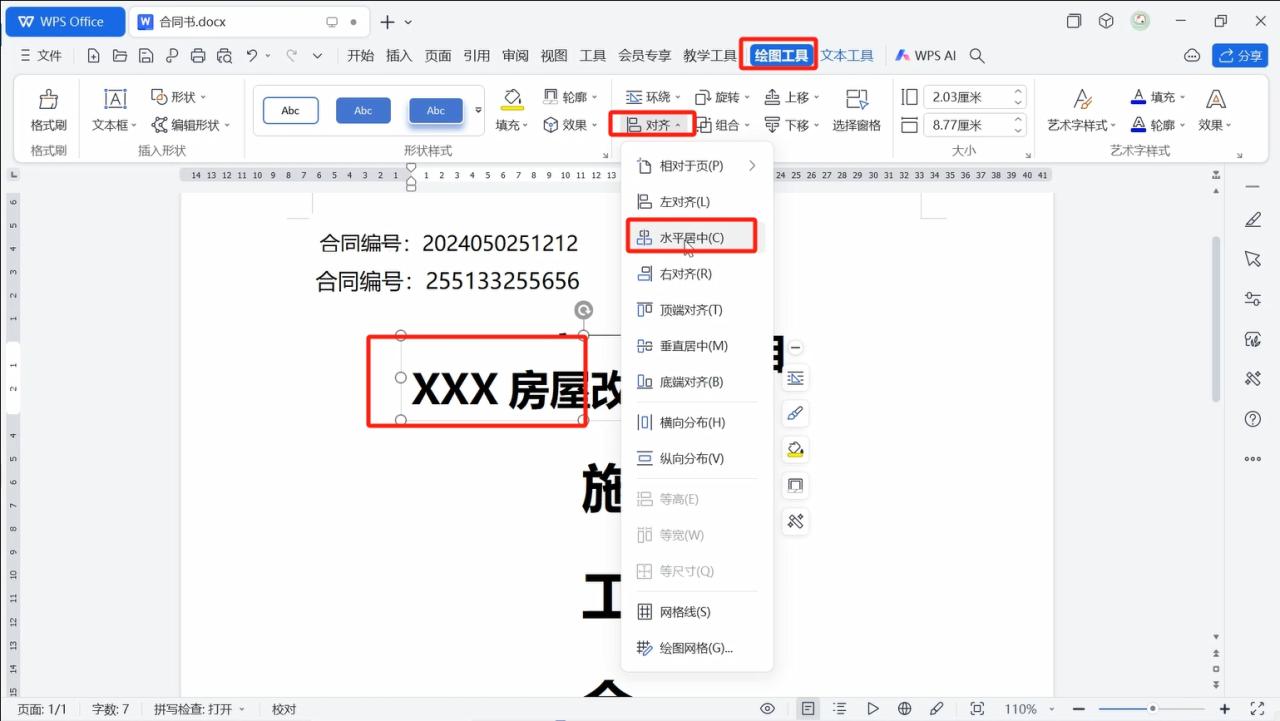Click the Undo arrow icon
Image resolution: width=1280 pixels, height=721 pixels.
[252, 56]
